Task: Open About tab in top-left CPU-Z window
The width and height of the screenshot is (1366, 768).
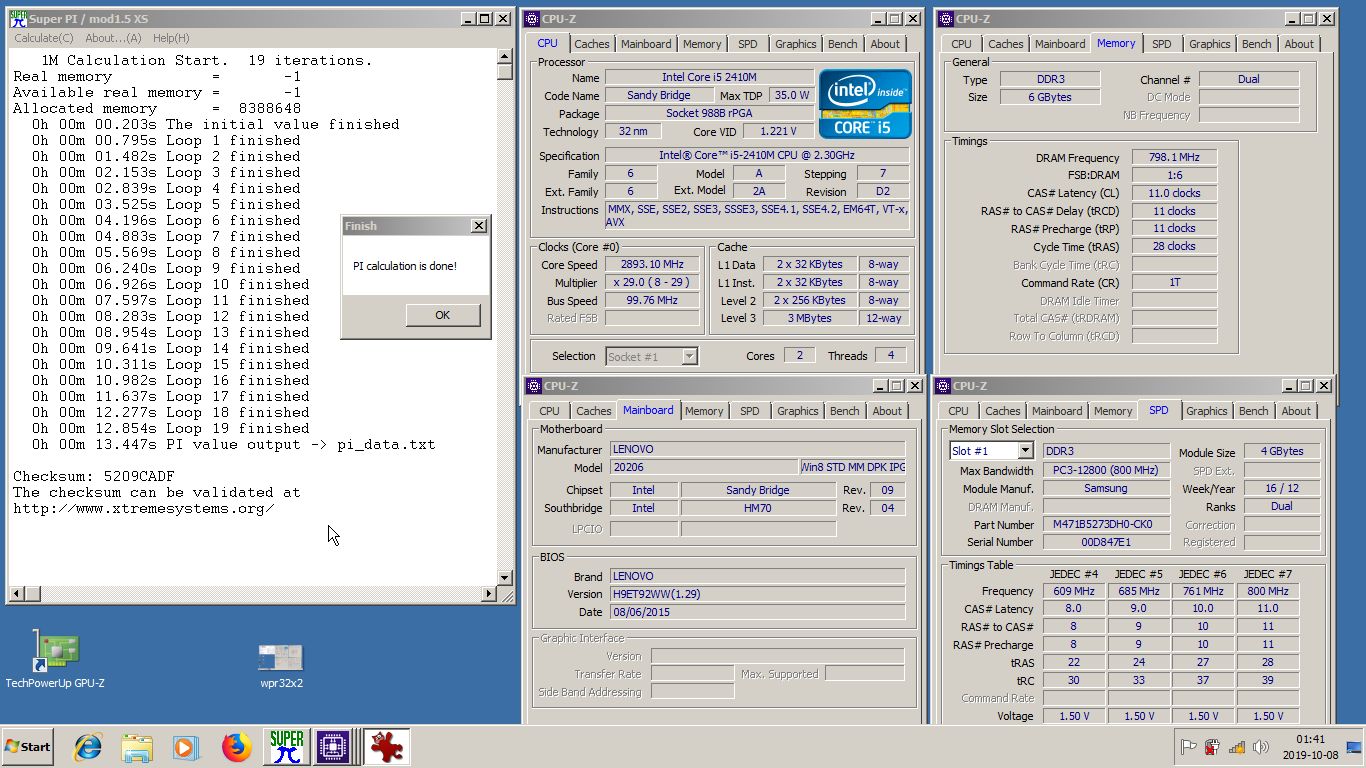Action: pos(885,44)
